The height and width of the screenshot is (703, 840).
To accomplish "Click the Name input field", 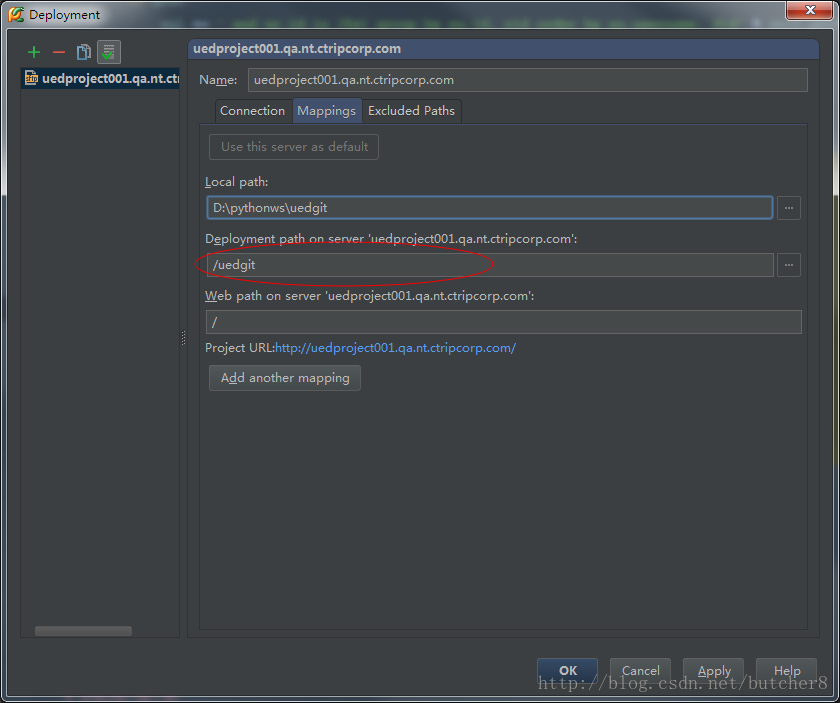I will [527, 80].
